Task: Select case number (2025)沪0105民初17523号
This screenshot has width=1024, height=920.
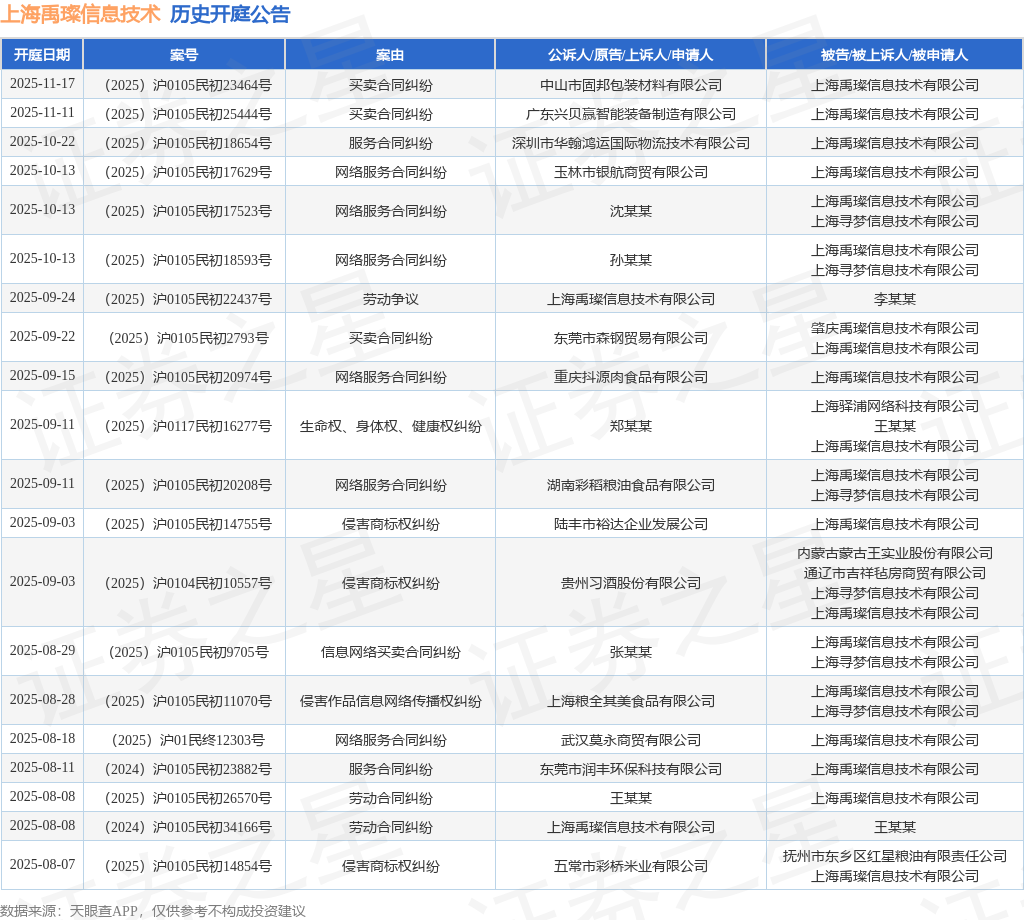Action: [x=188, y=211]
